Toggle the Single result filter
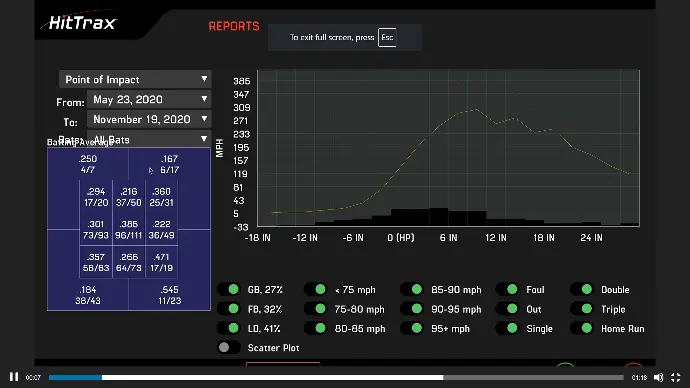The width and height of the screenshot is (690, 388). pyautogui.click(x=507, y=328)
